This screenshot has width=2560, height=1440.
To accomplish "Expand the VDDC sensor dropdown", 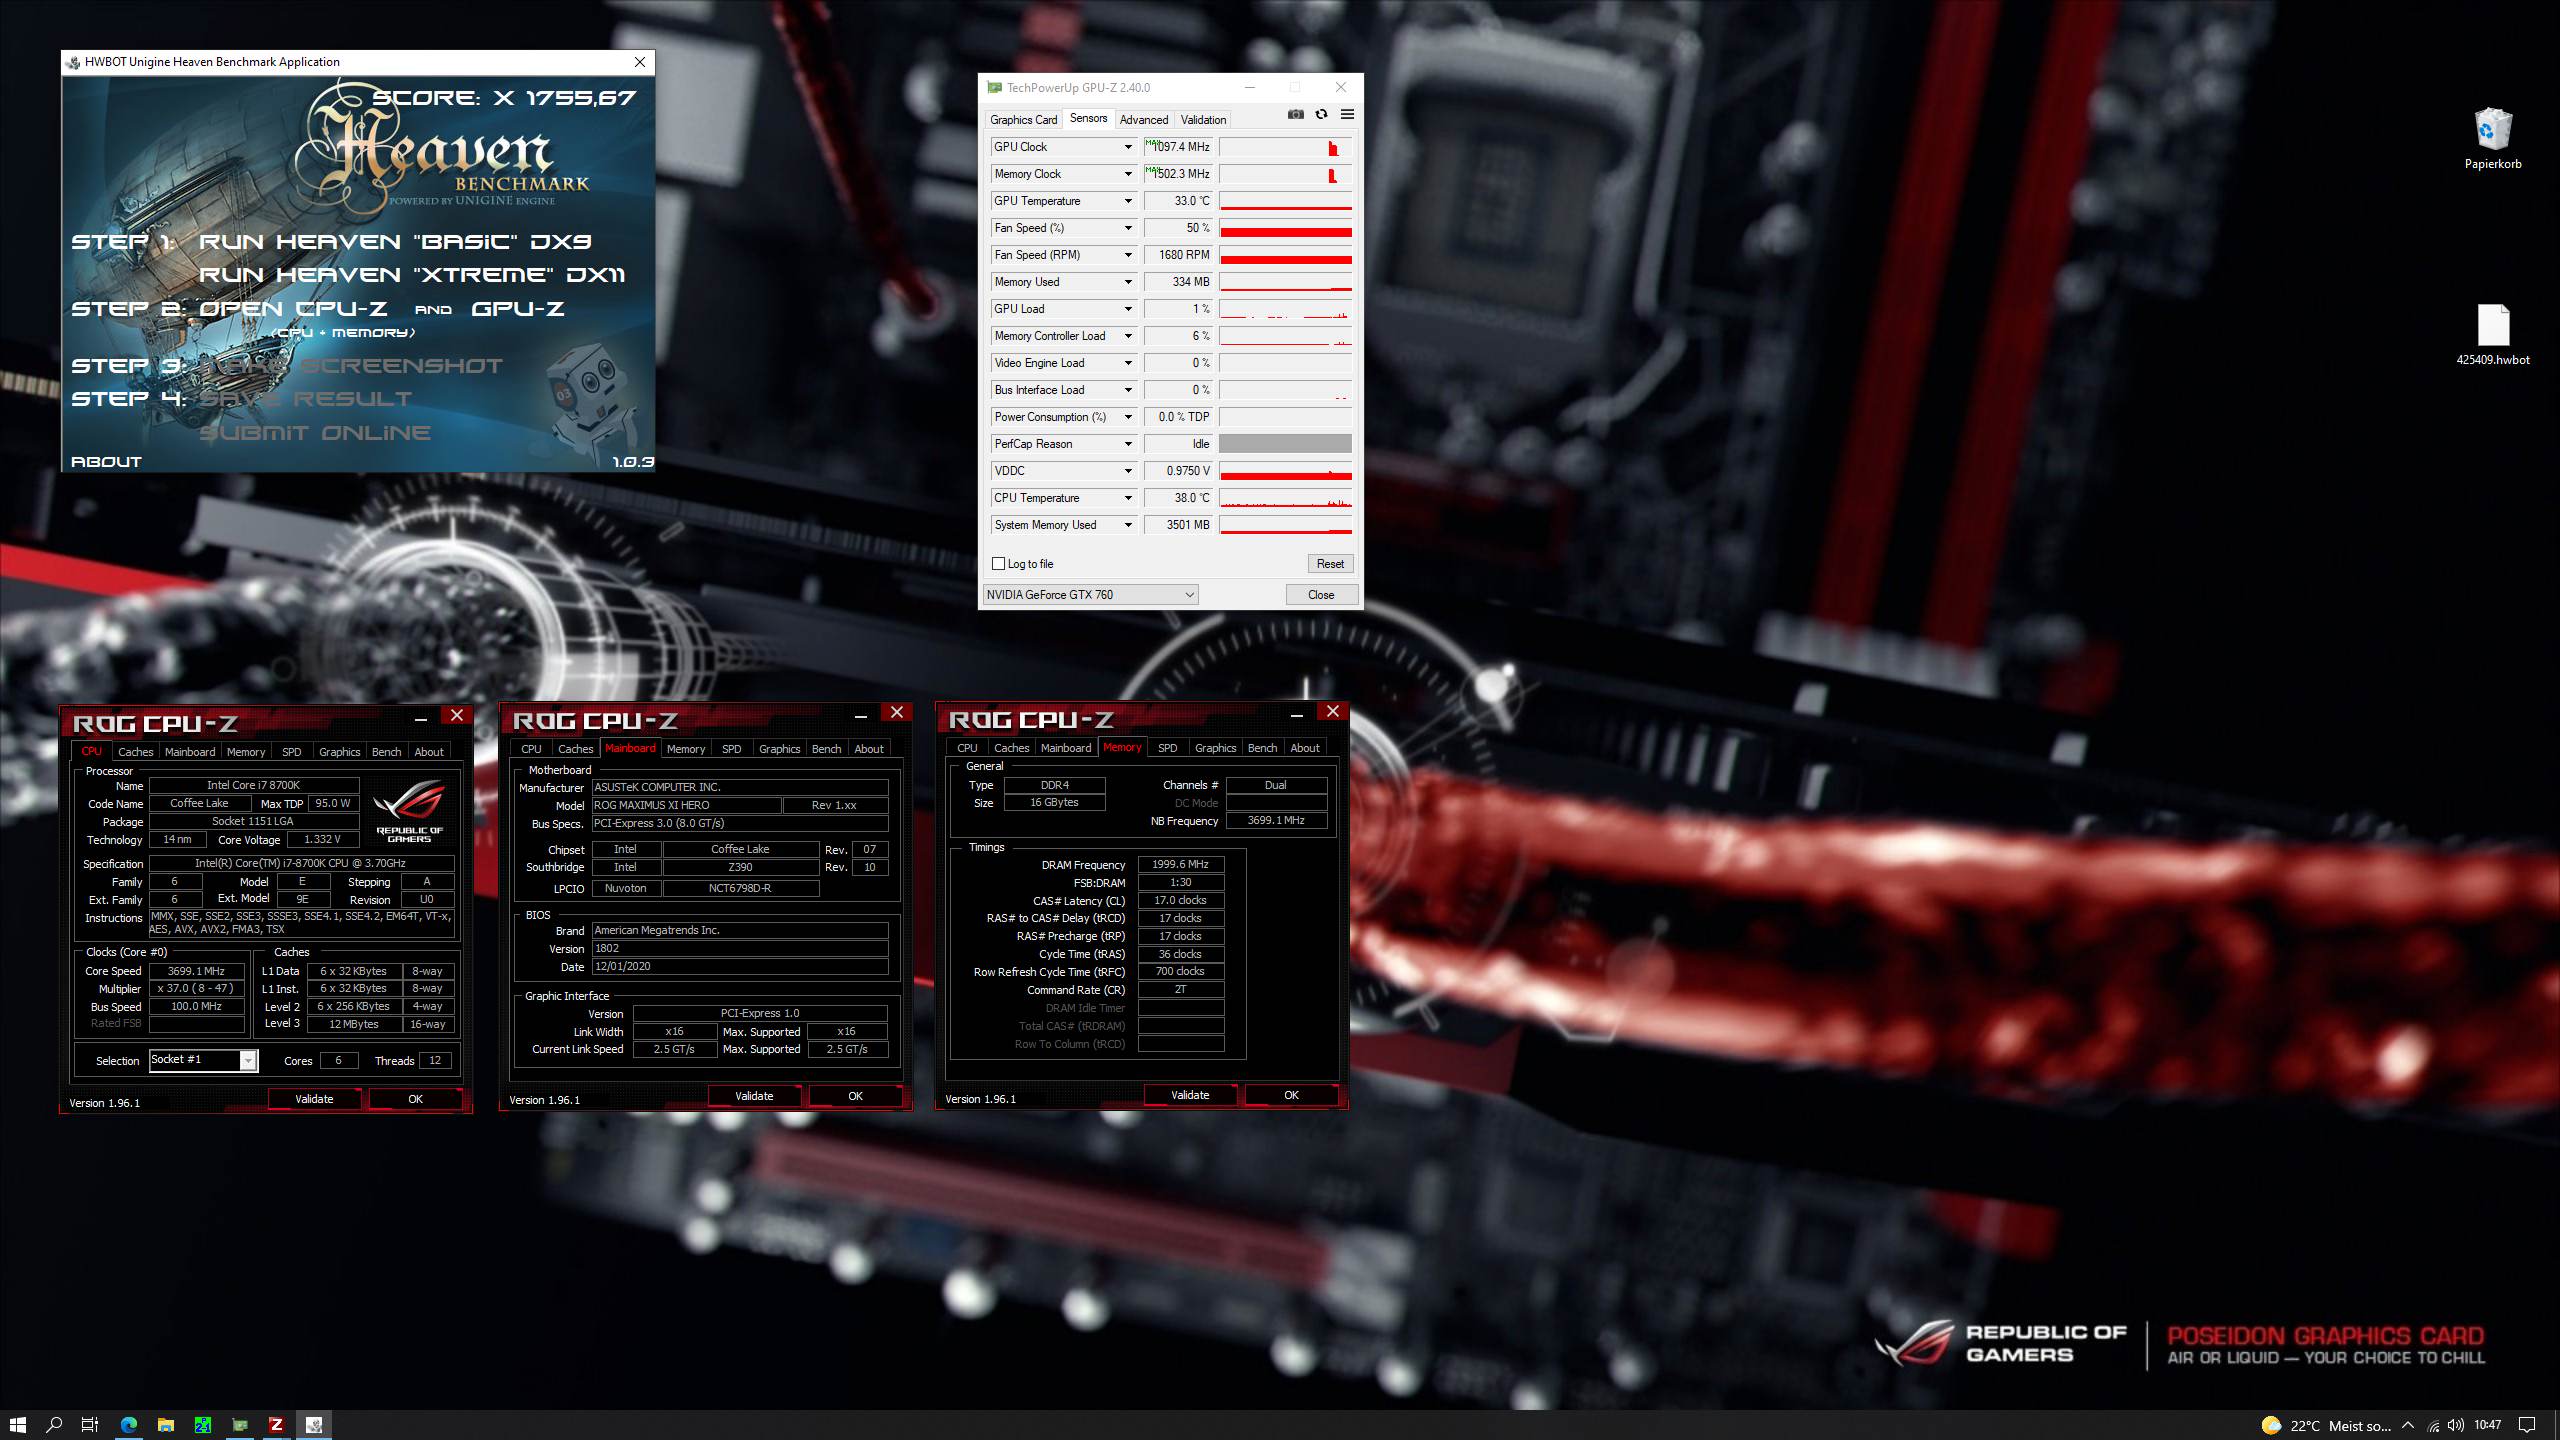I will [x=1128, y=471].
